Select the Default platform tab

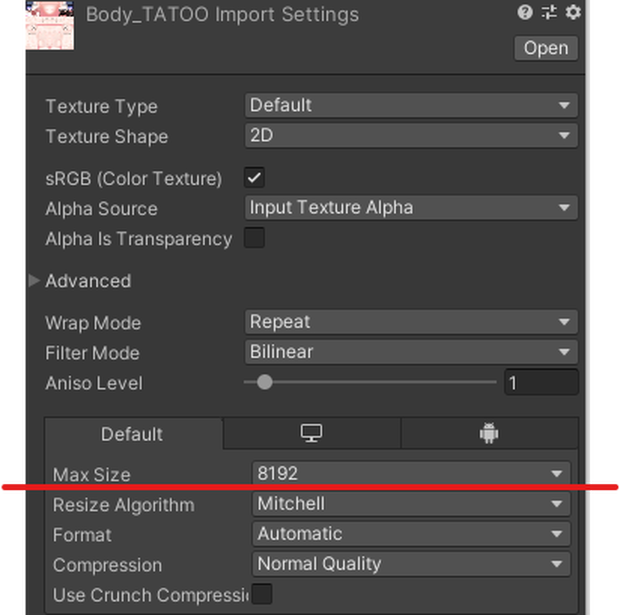134,434
